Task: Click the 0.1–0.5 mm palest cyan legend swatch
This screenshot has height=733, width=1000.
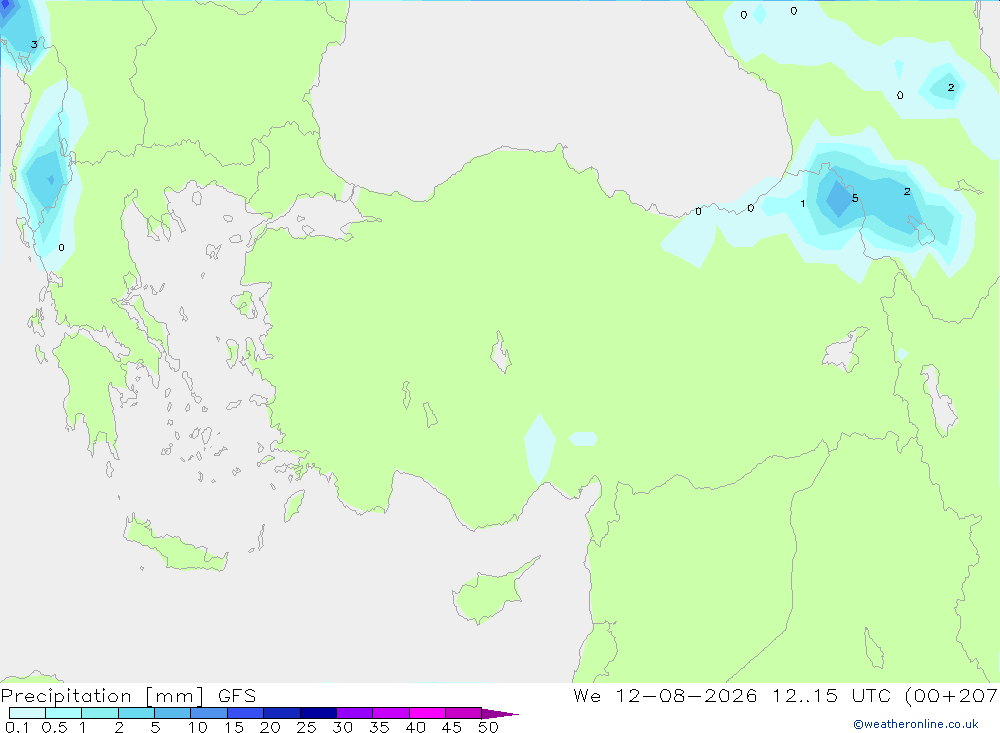Action: click(27, 713)
